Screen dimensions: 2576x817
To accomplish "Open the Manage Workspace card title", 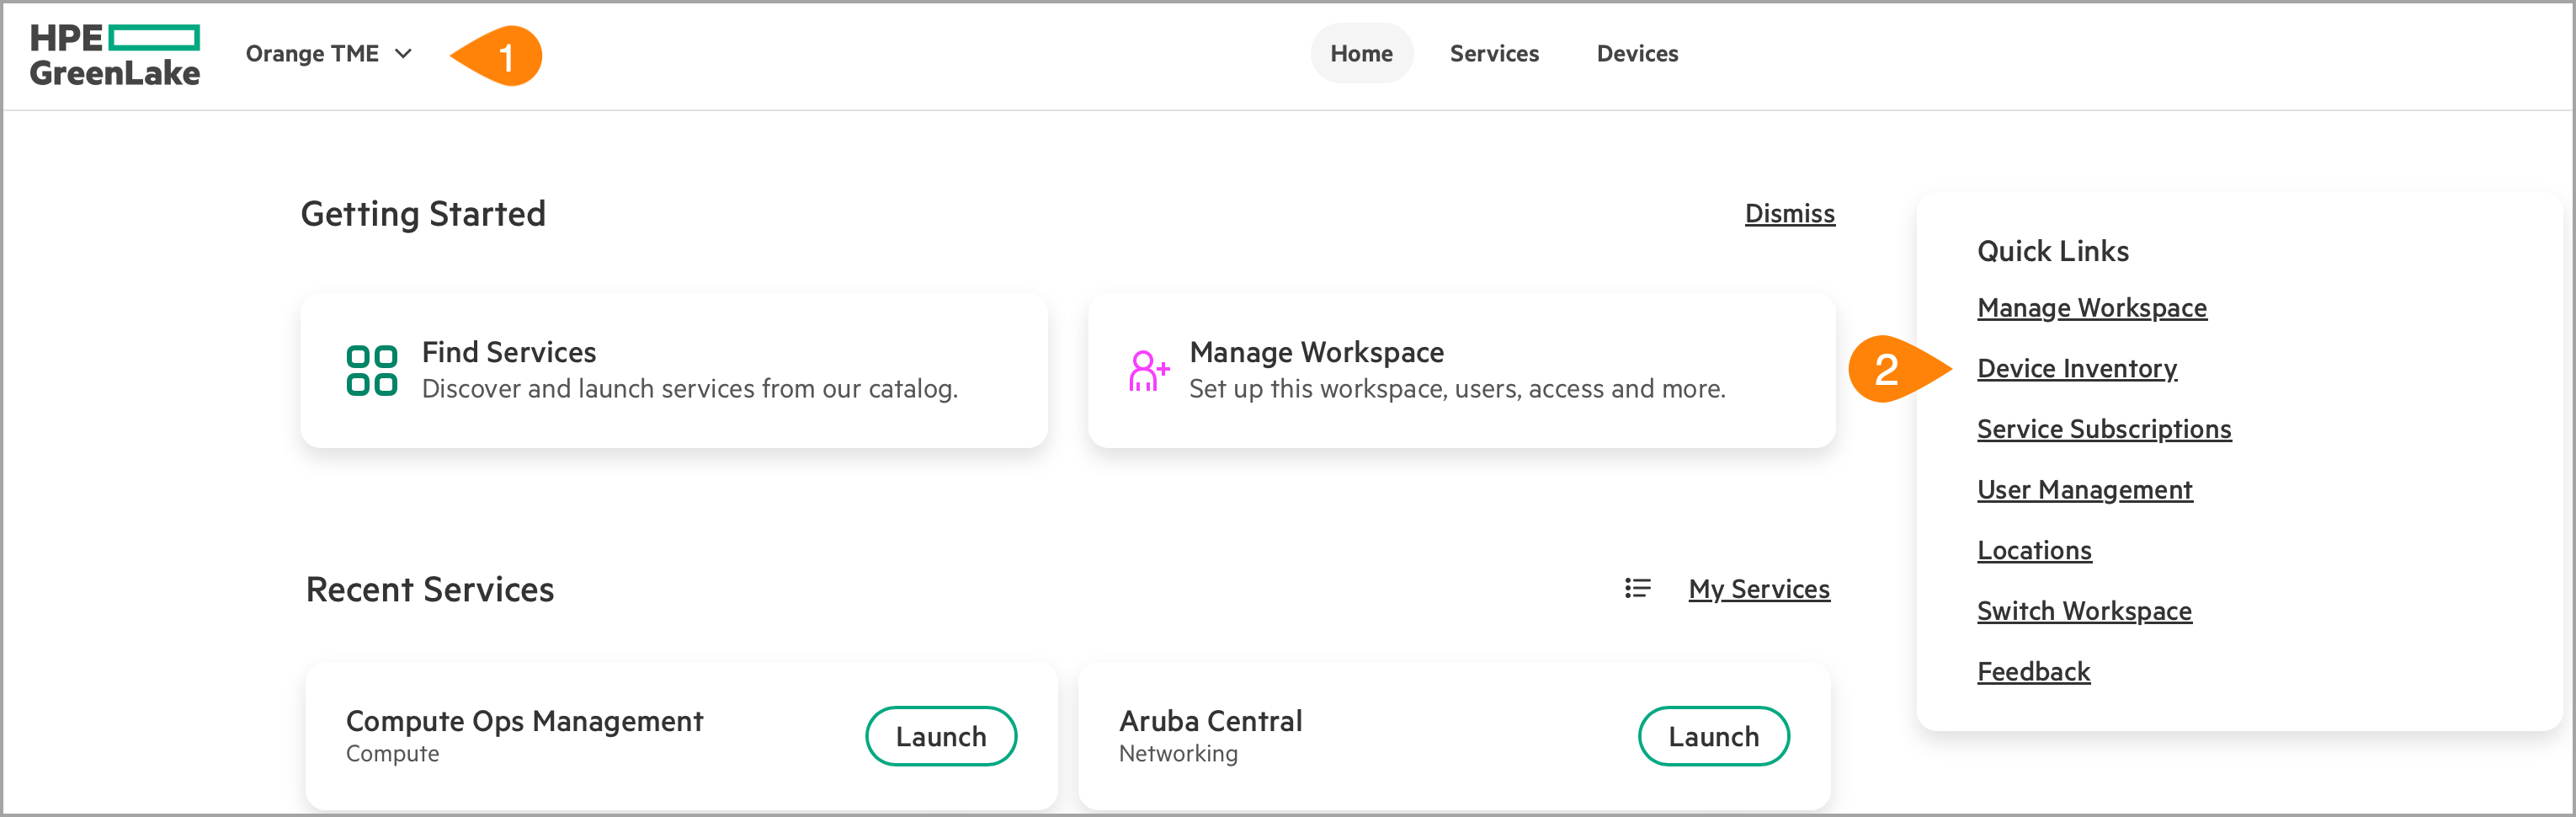I will tap(1316, 352).
